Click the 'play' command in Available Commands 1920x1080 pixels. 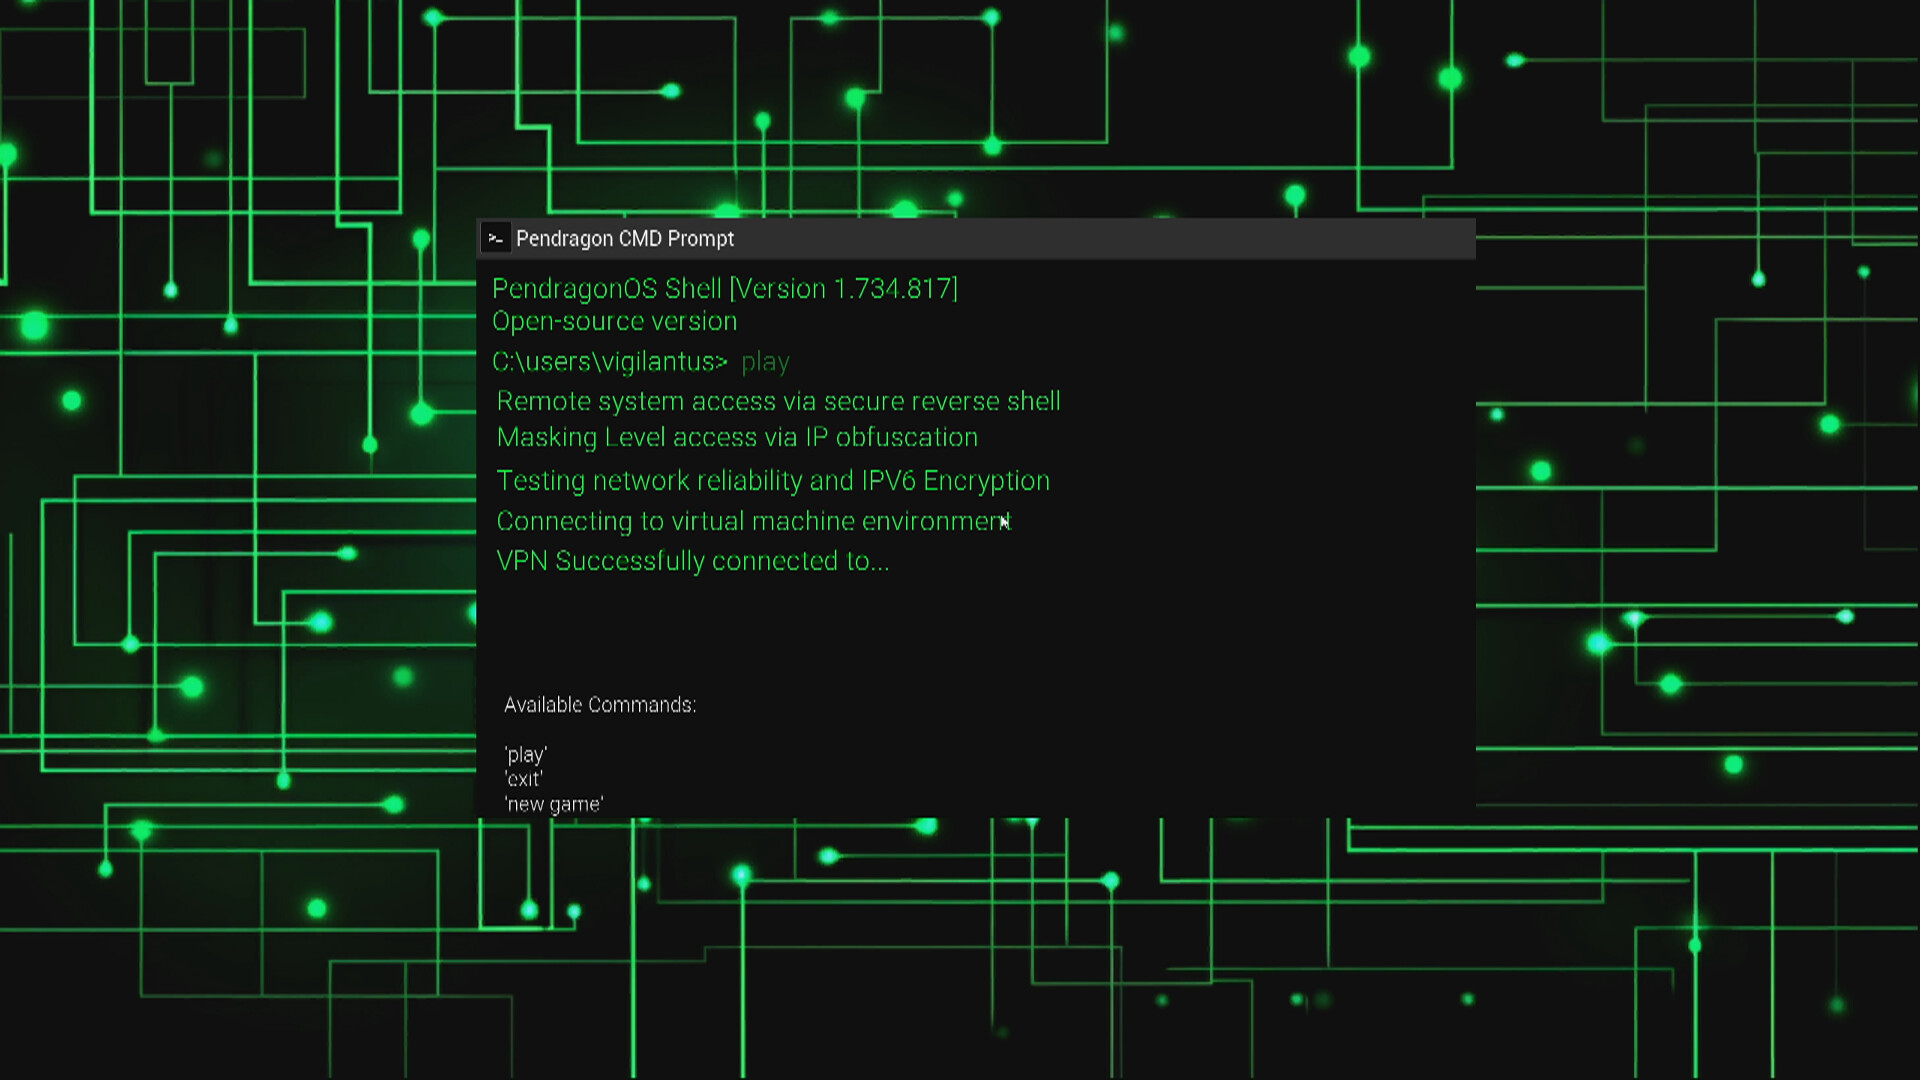525,754
